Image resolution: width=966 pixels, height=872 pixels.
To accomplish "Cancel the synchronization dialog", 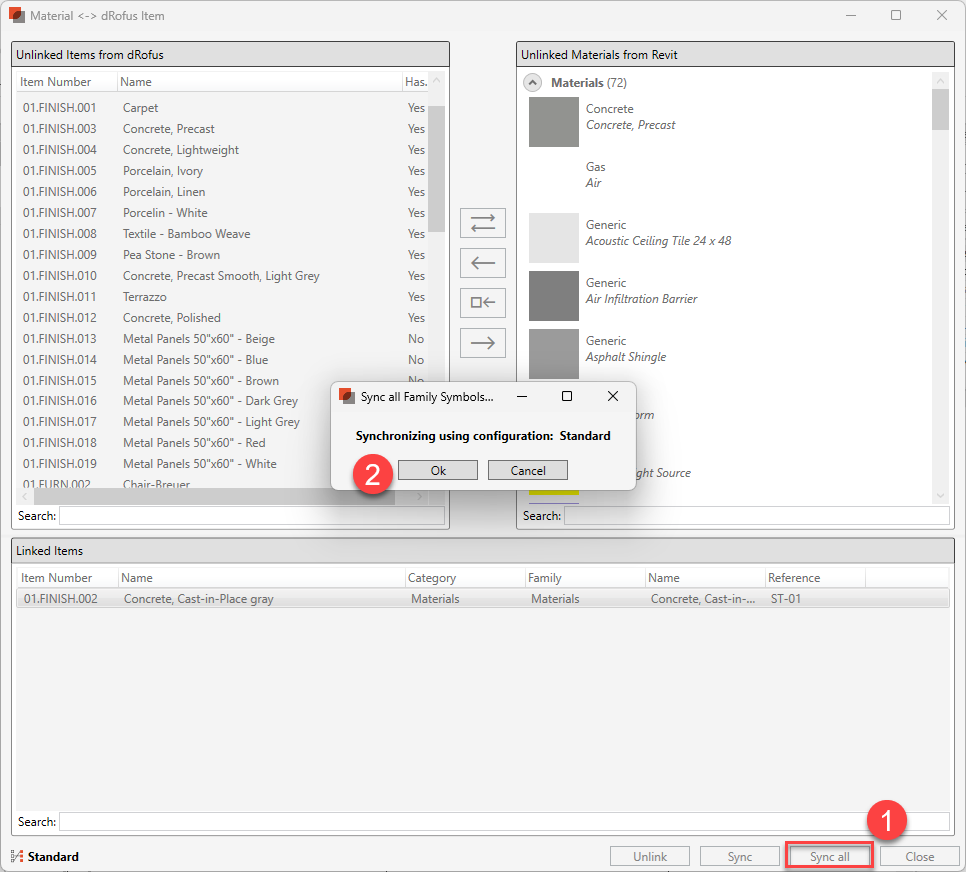I will pos(527,470).
